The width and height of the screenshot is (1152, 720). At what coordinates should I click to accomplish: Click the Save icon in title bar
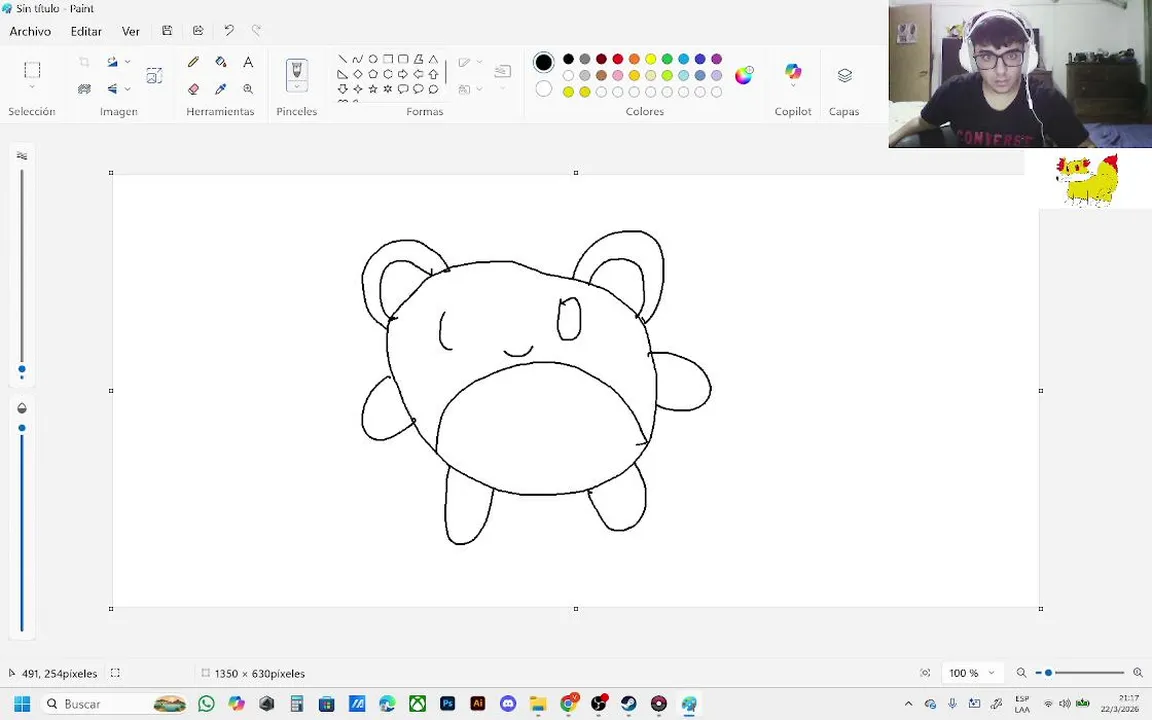[167, 31]
